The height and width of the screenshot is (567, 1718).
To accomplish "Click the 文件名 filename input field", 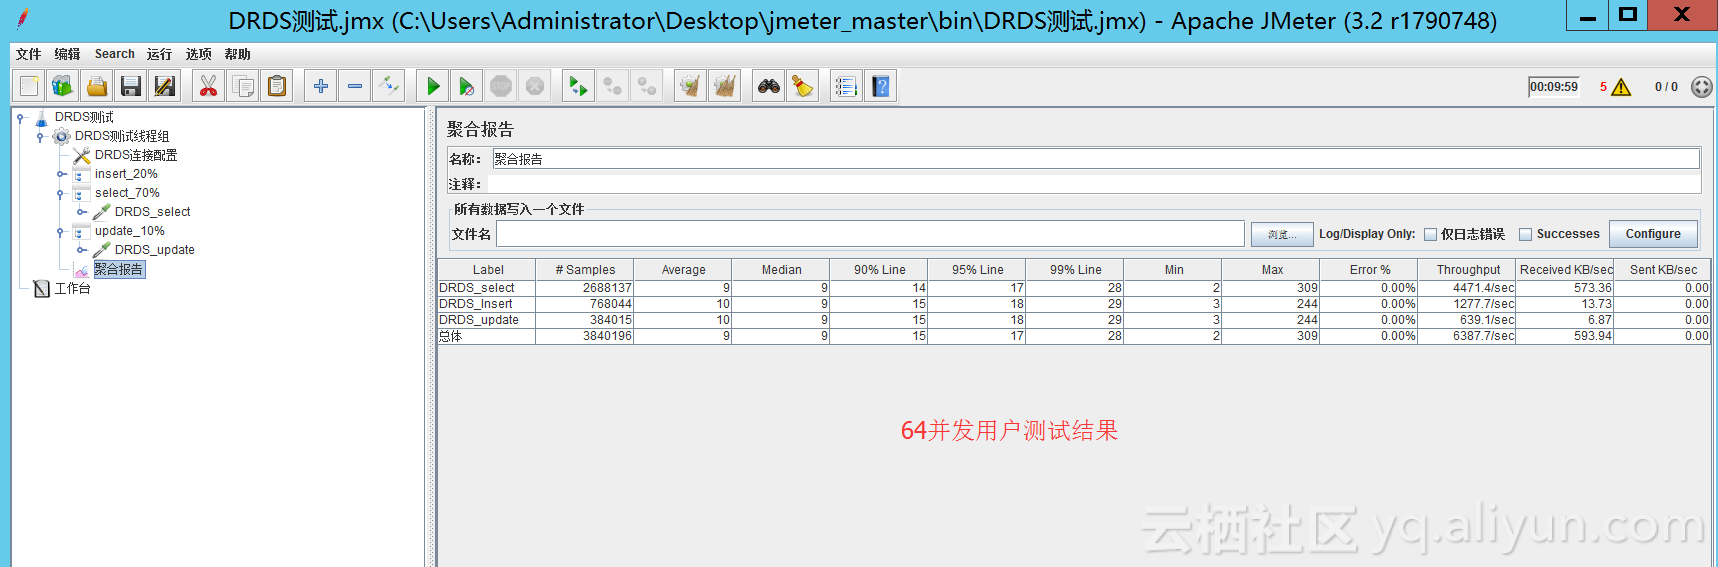I will pos(870,234).
